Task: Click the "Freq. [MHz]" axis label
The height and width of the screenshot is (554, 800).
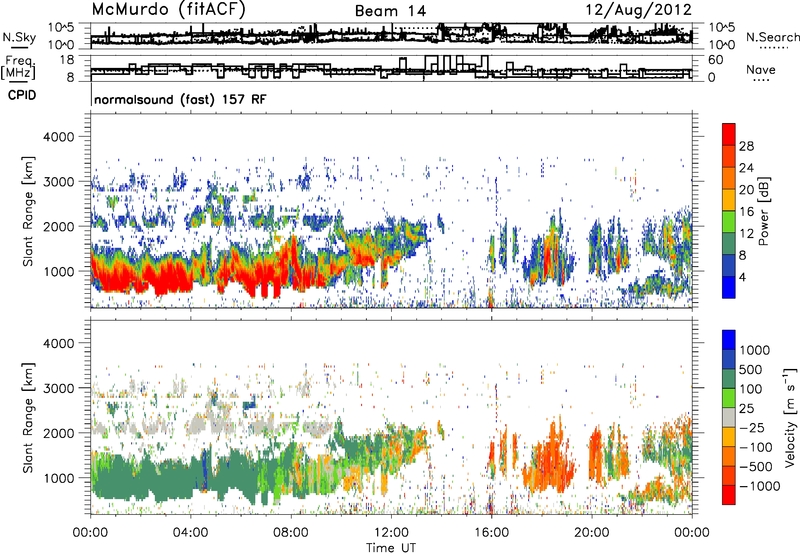Action: pyautogui.click(x=18, y=68)
